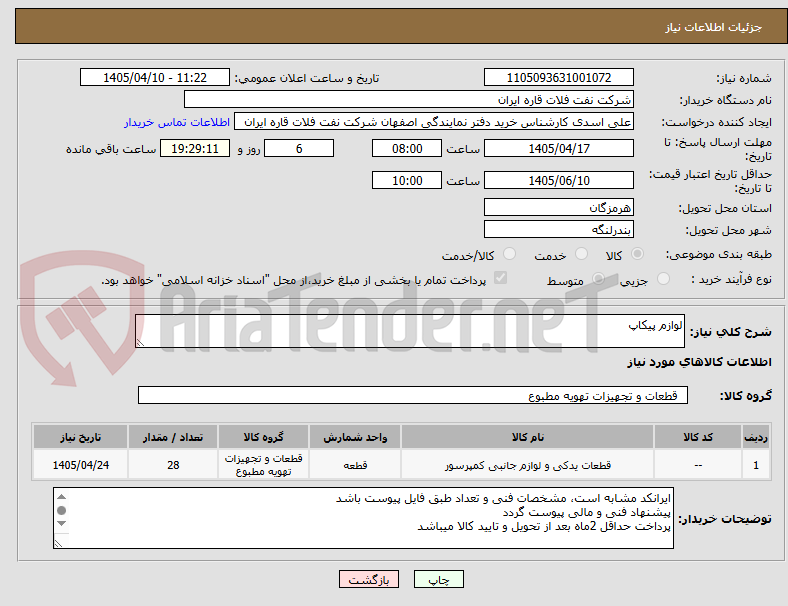Click row number cell 1
788x606 pixels.
(755, 465)
